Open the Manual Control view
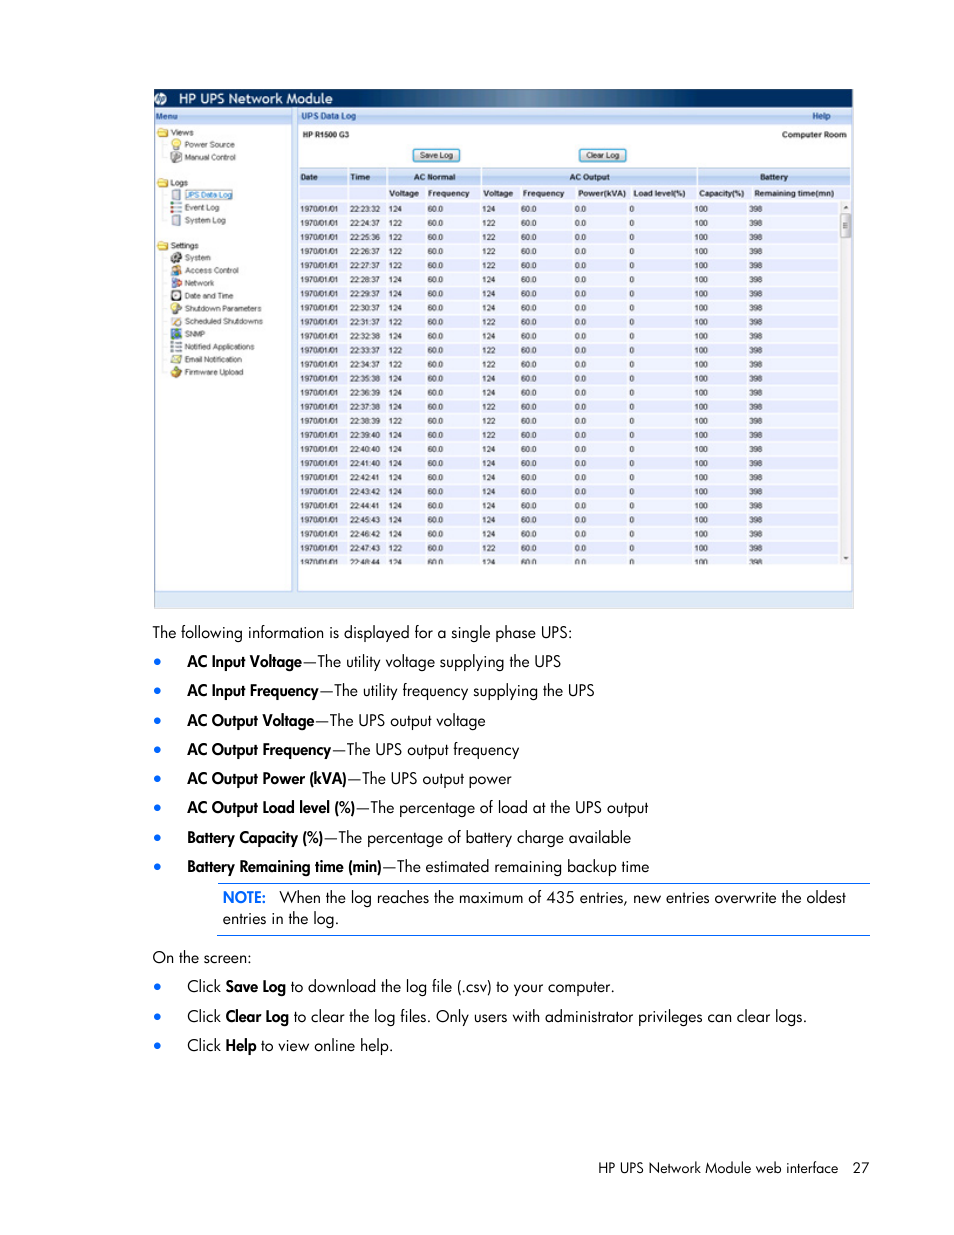Screen dimensions: 954x1235 (x=210, y=157)
